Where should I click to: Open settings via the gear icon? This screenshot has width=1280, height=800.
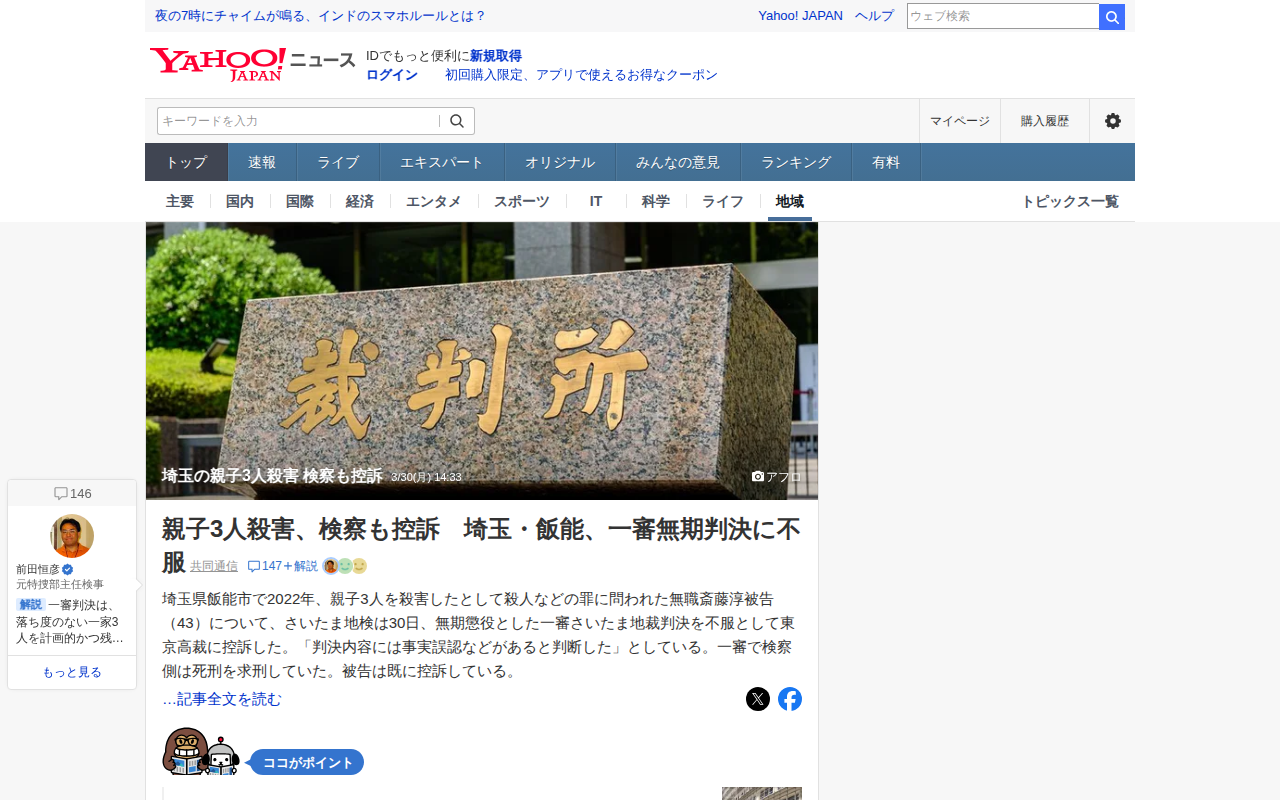pyautogui.click(x=1112, y=121)
